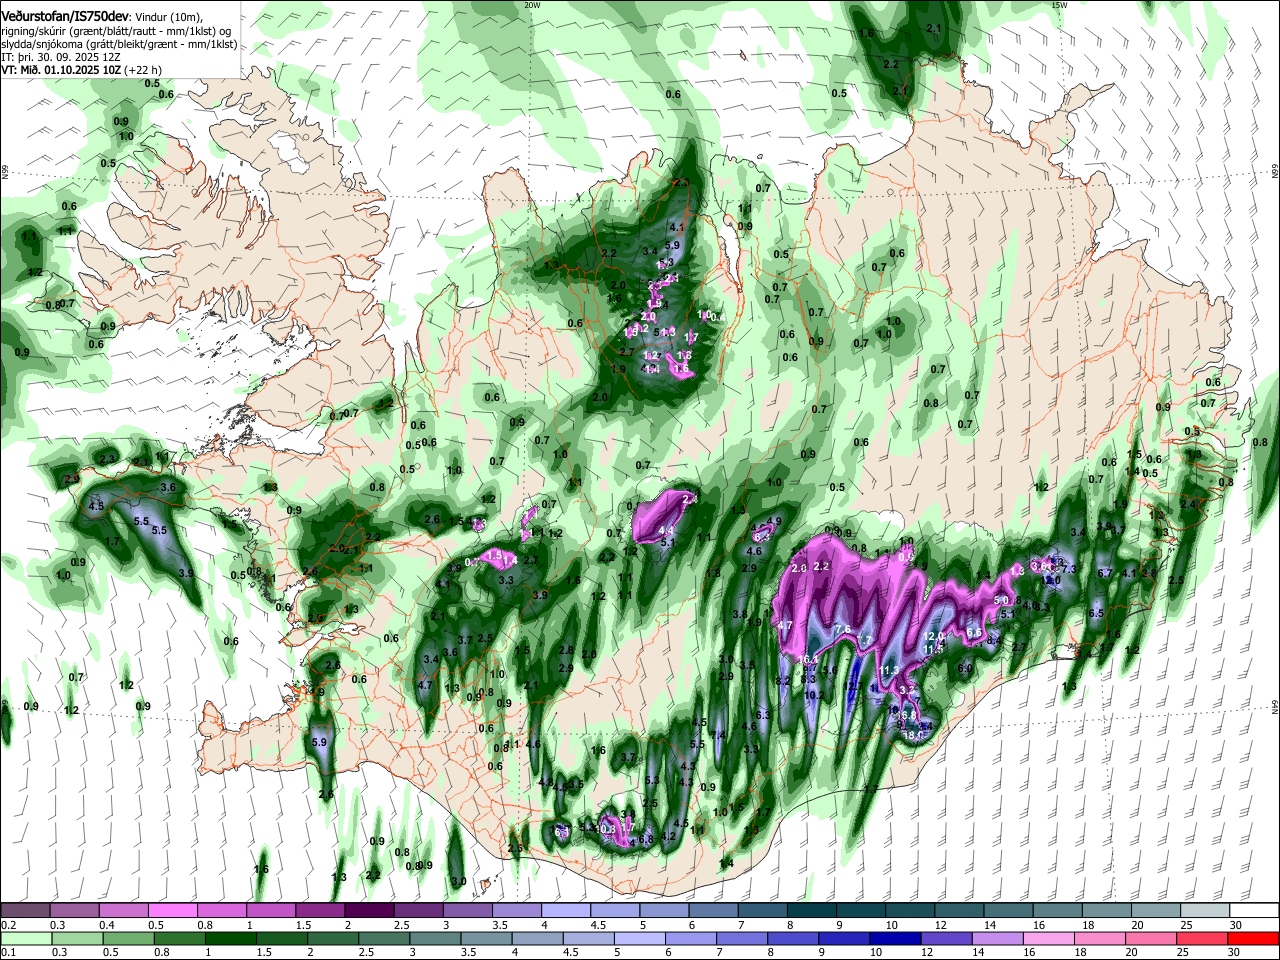Click the 20W longitude label at the top edge
The image size is (1280, 960).
532,5
